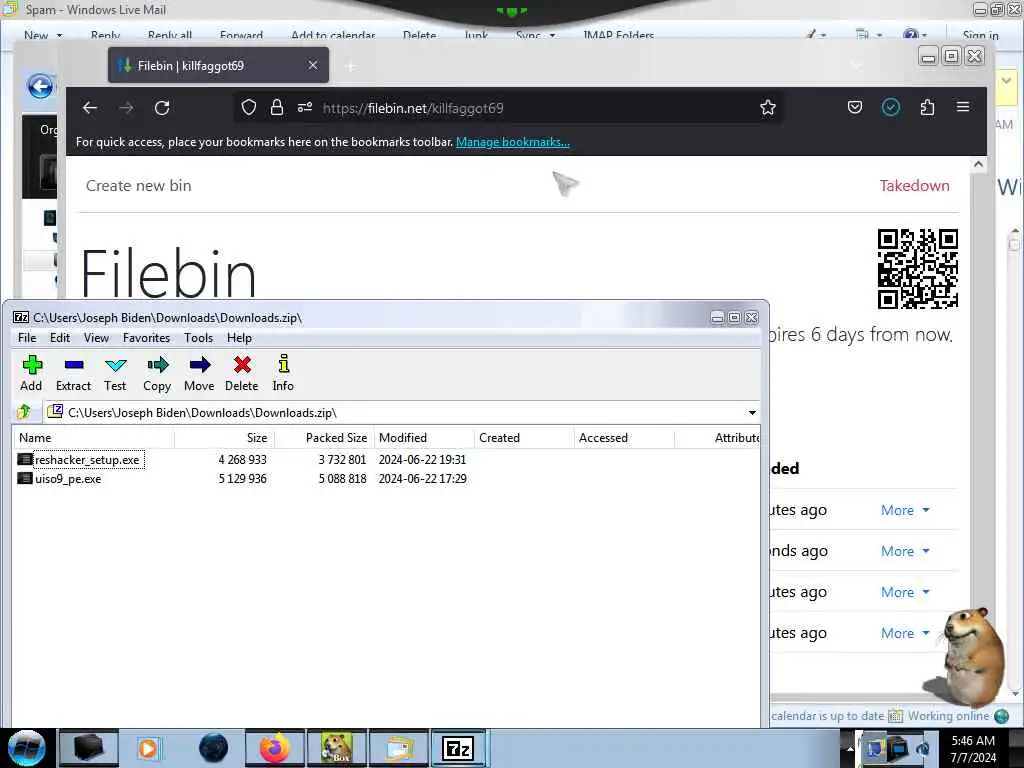The width and height of the screenshot is (1024, 768).
Task: Click the blue back arrow in Live Mail
Action: 40,86
